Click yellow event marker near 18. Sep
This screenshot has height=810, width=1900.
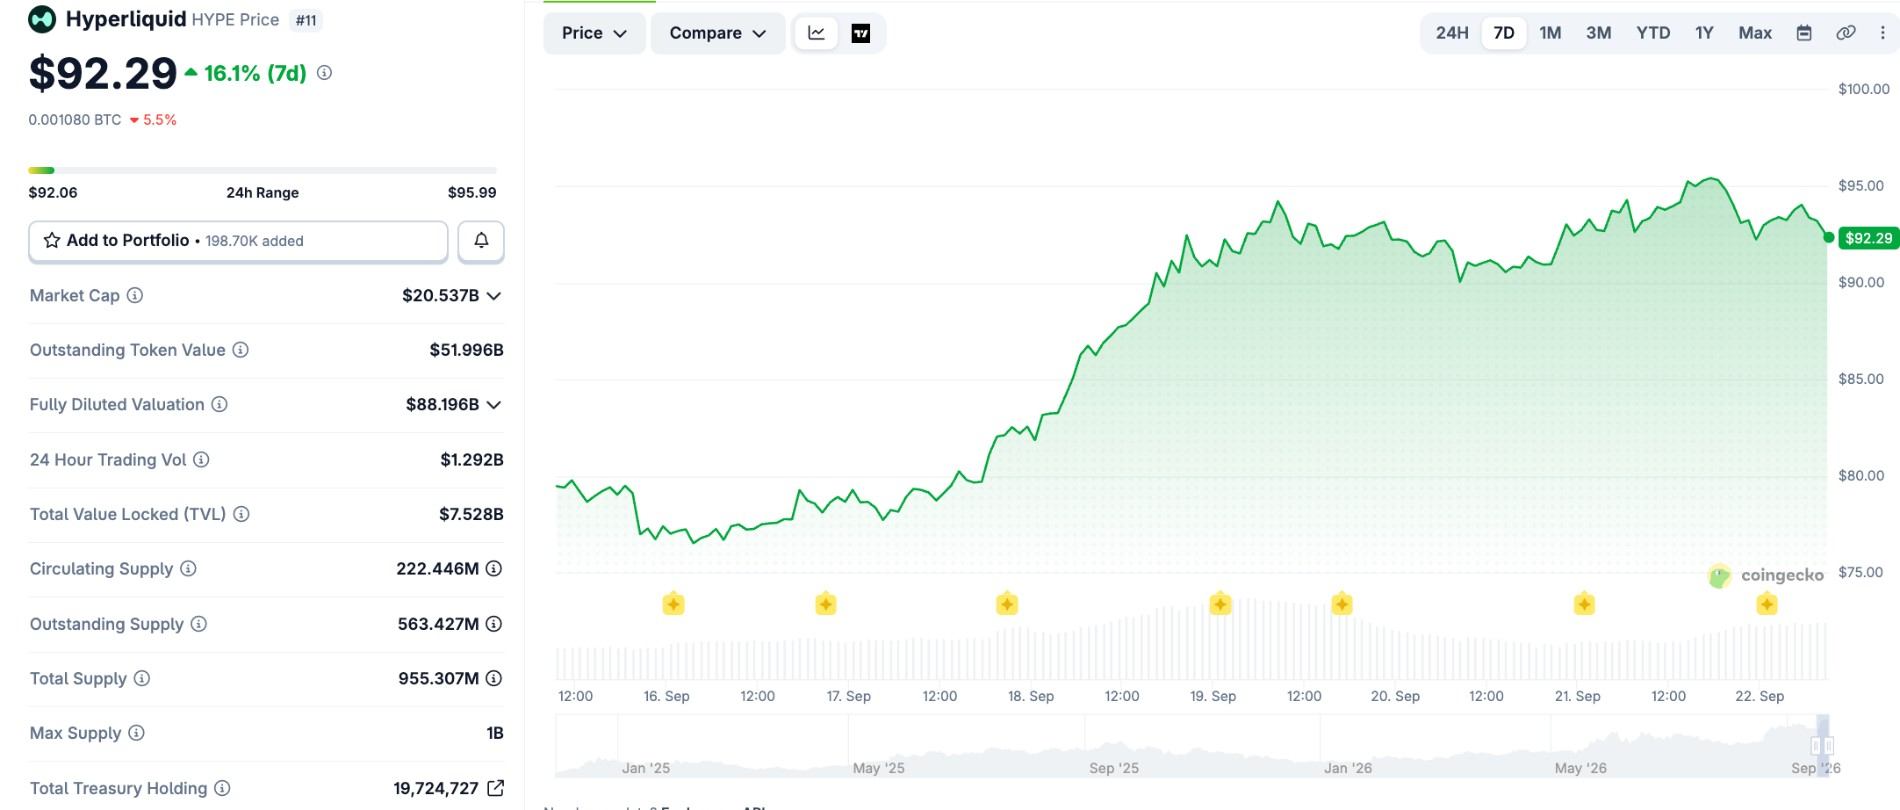[1007, 604]
